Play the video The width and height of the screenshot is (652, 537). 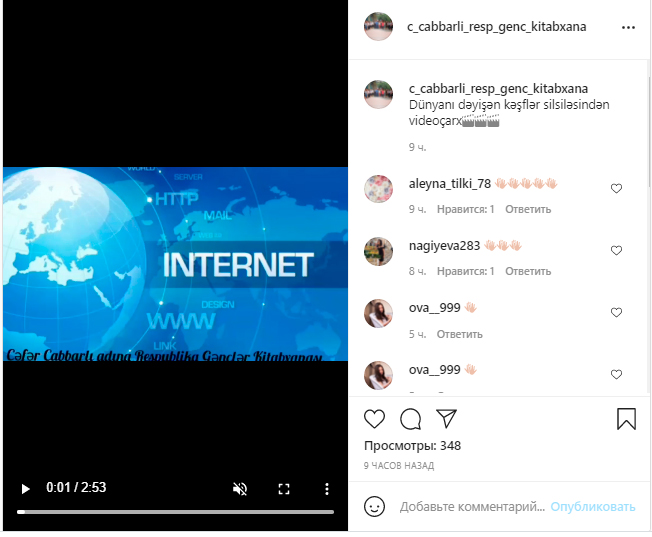coord(25,489)
